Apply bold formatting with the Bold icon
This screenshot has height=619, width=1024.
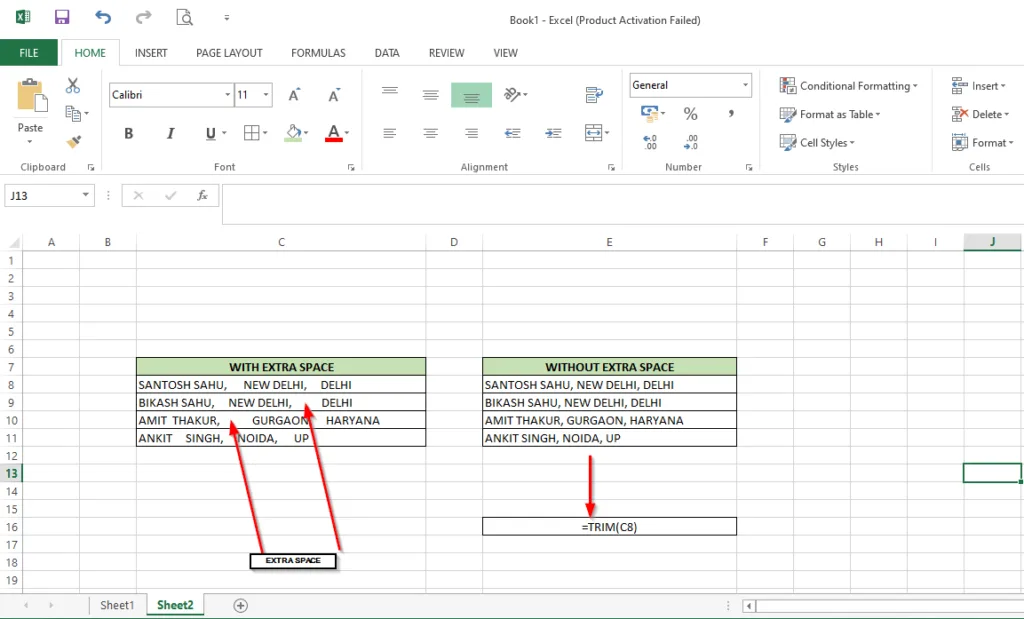(x=128, y=133)
